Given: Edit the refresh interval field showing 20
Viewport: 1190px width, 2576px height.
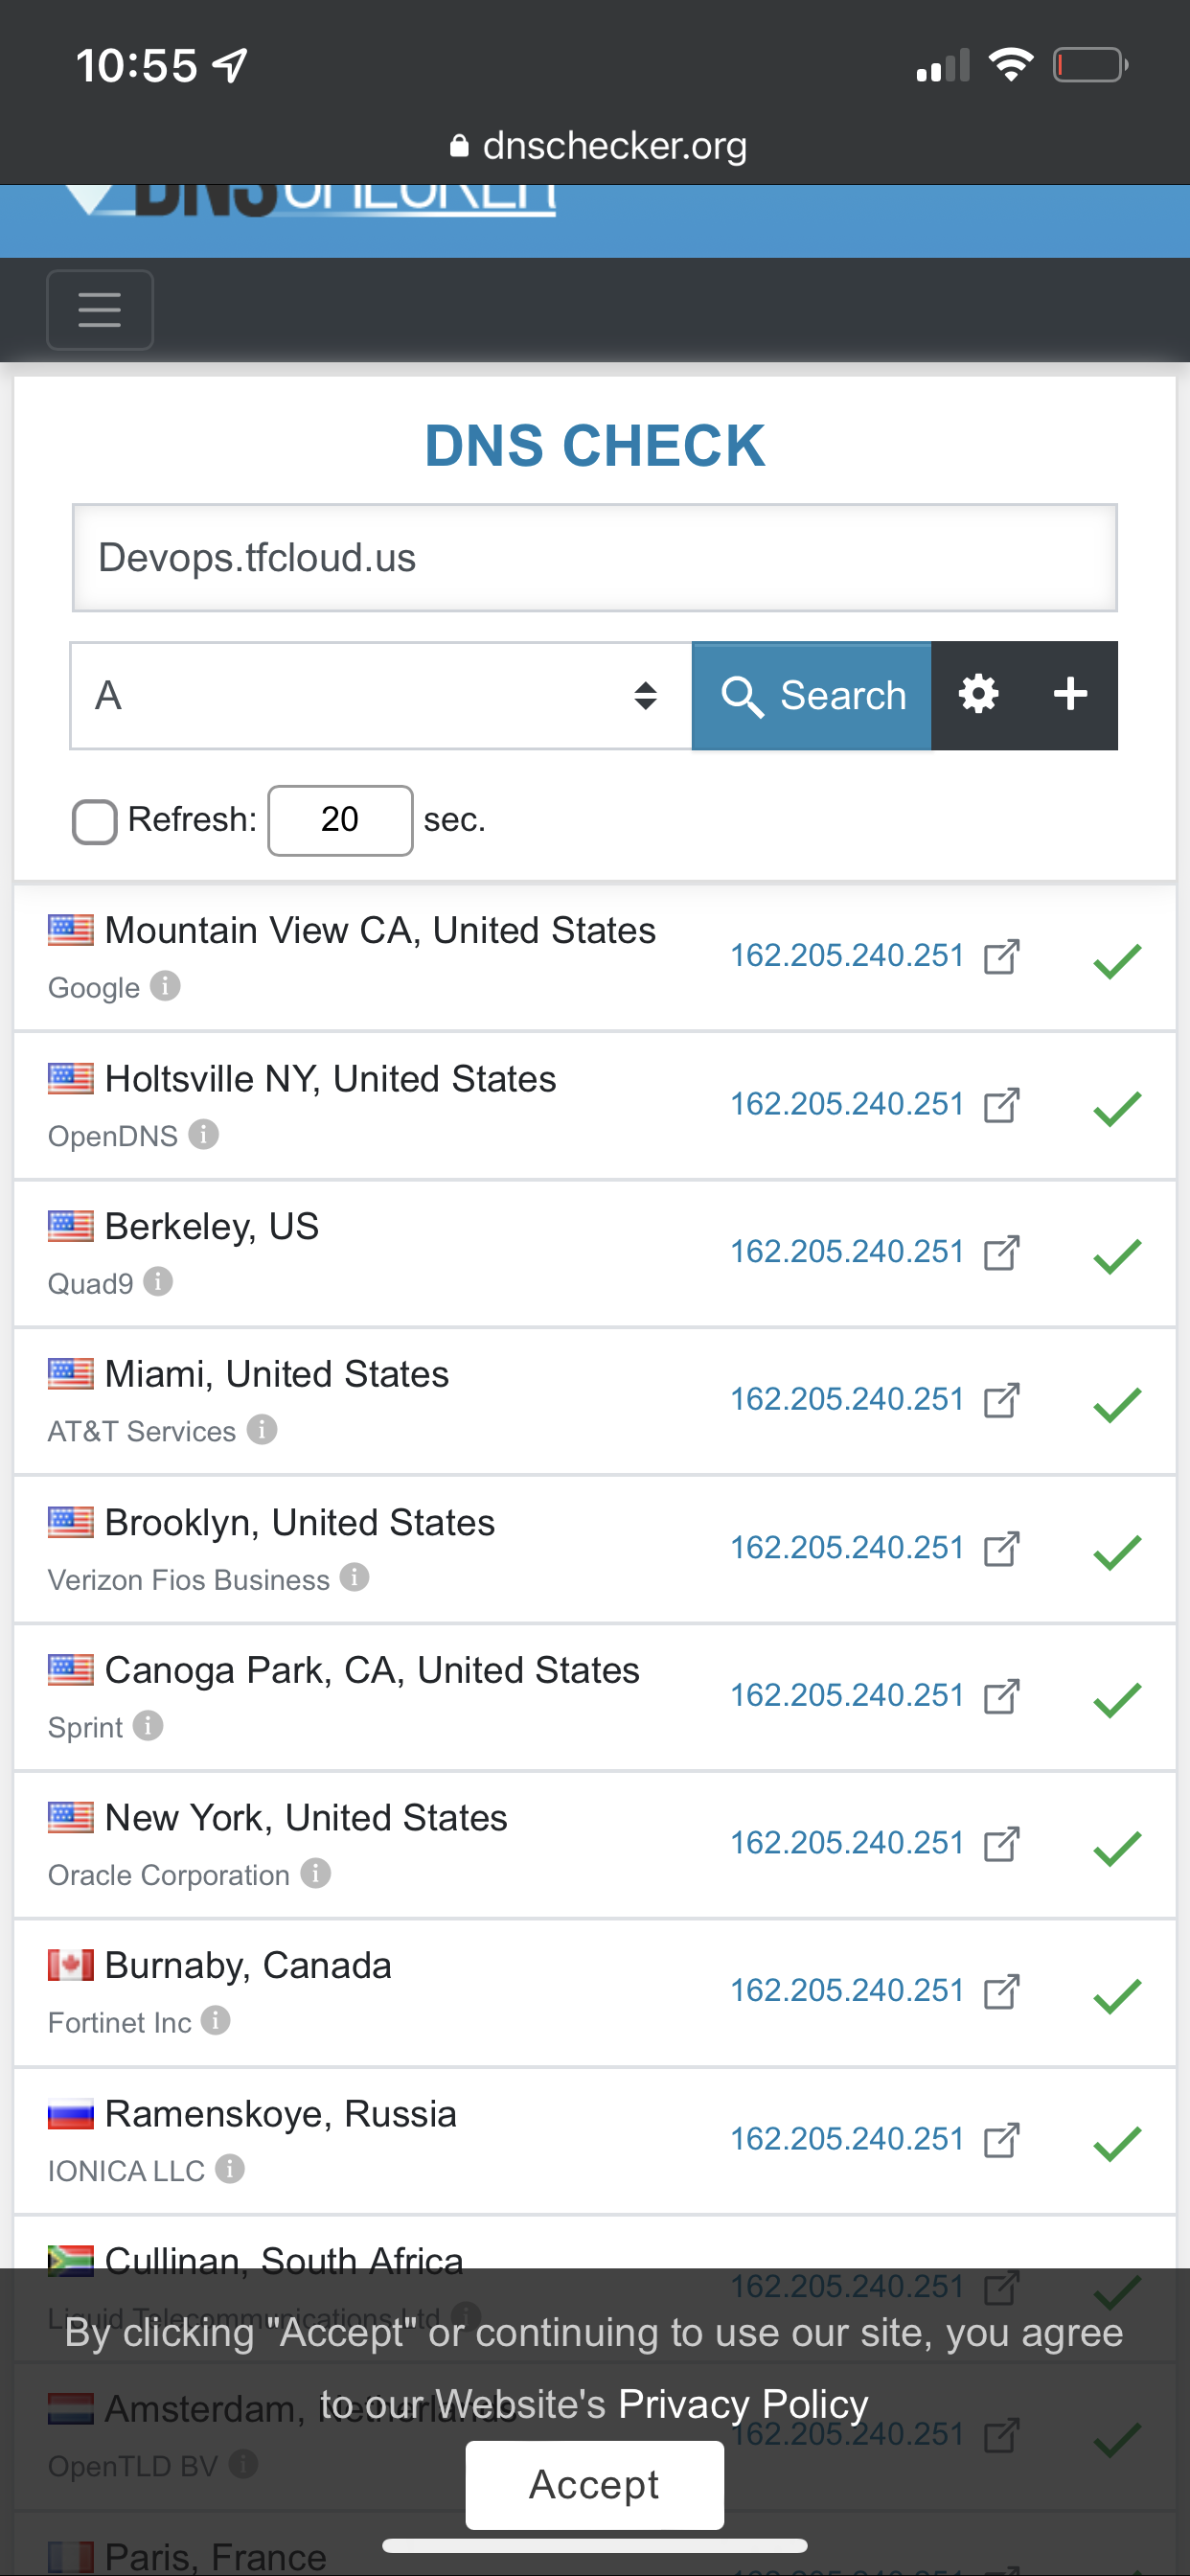Looking at the screenshot, I should point(340,820).
